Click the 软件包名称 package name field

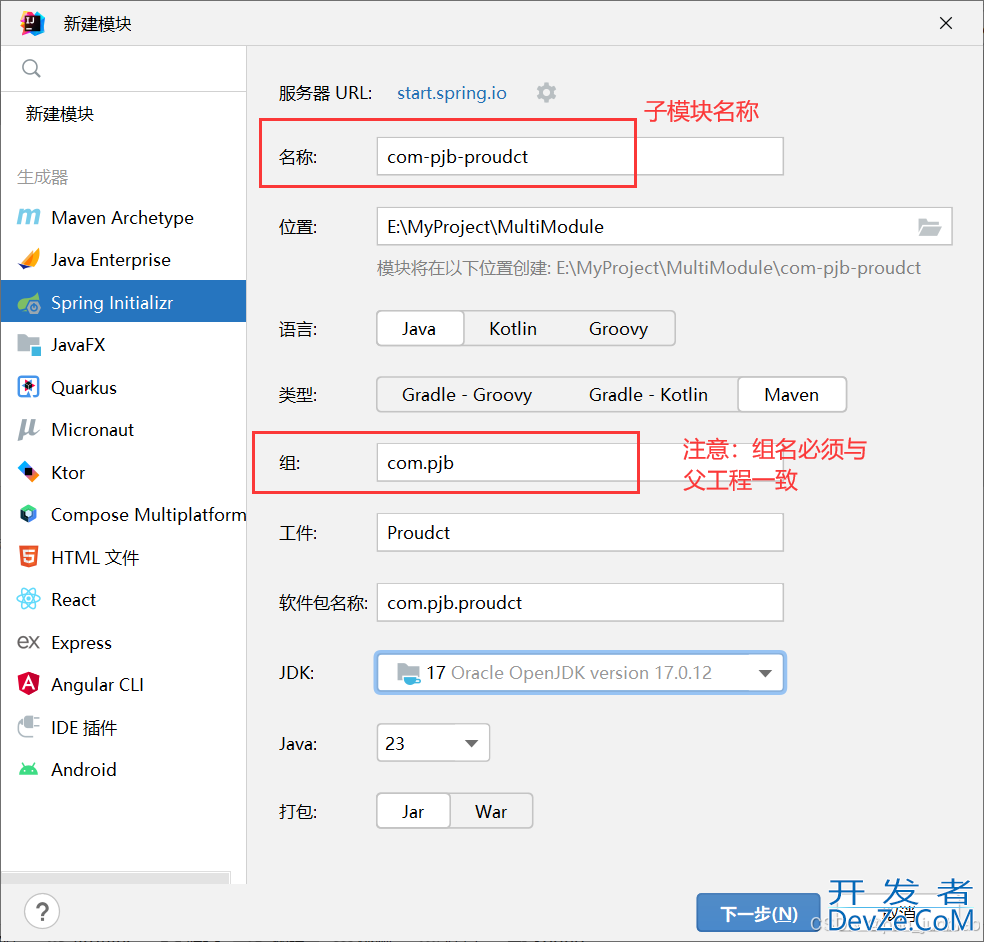click(580, 602)
